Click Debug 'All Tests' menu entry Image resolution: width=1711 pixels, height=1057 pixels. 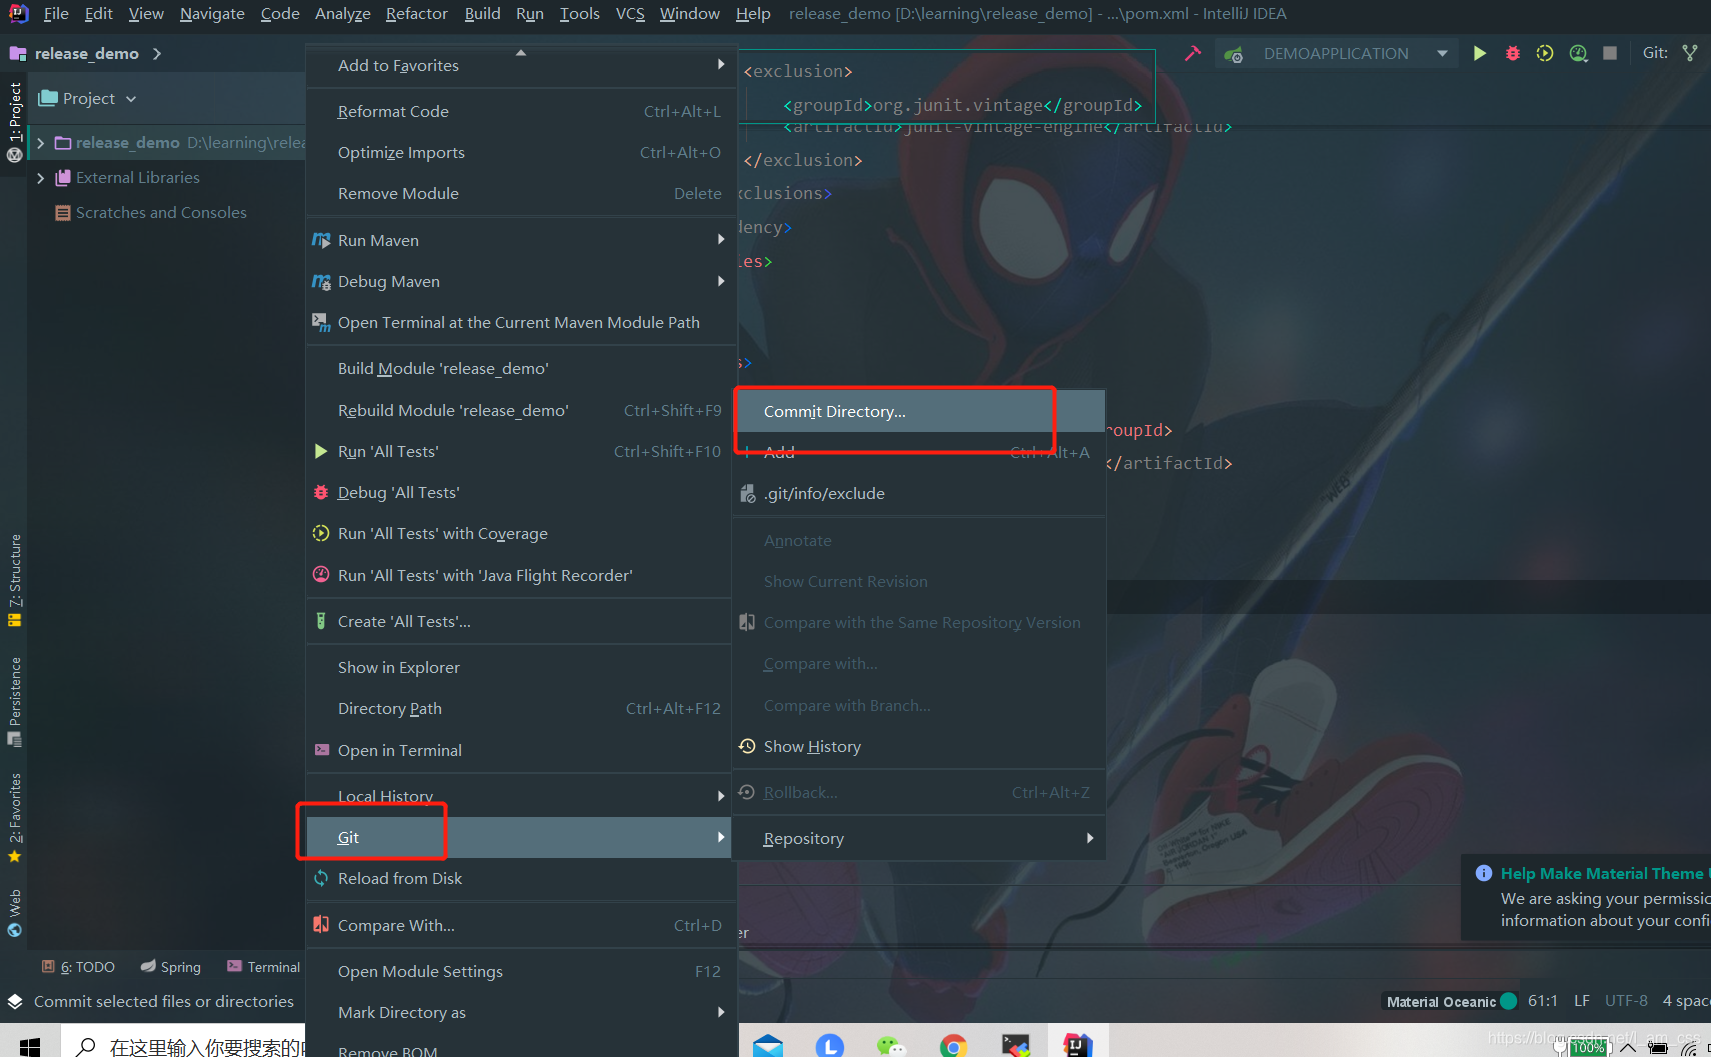[x=521, y=493]
